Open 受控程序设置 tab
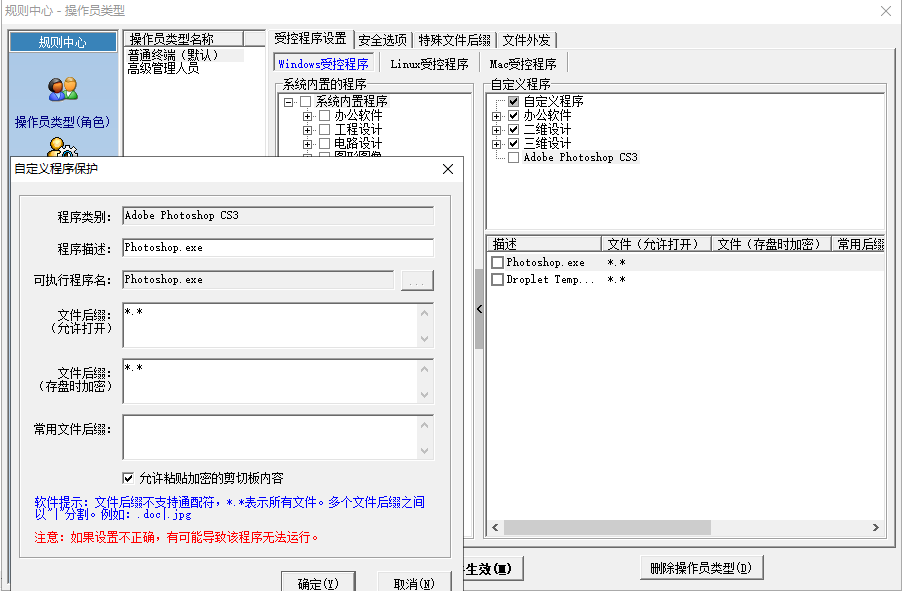 coord(311,39)
